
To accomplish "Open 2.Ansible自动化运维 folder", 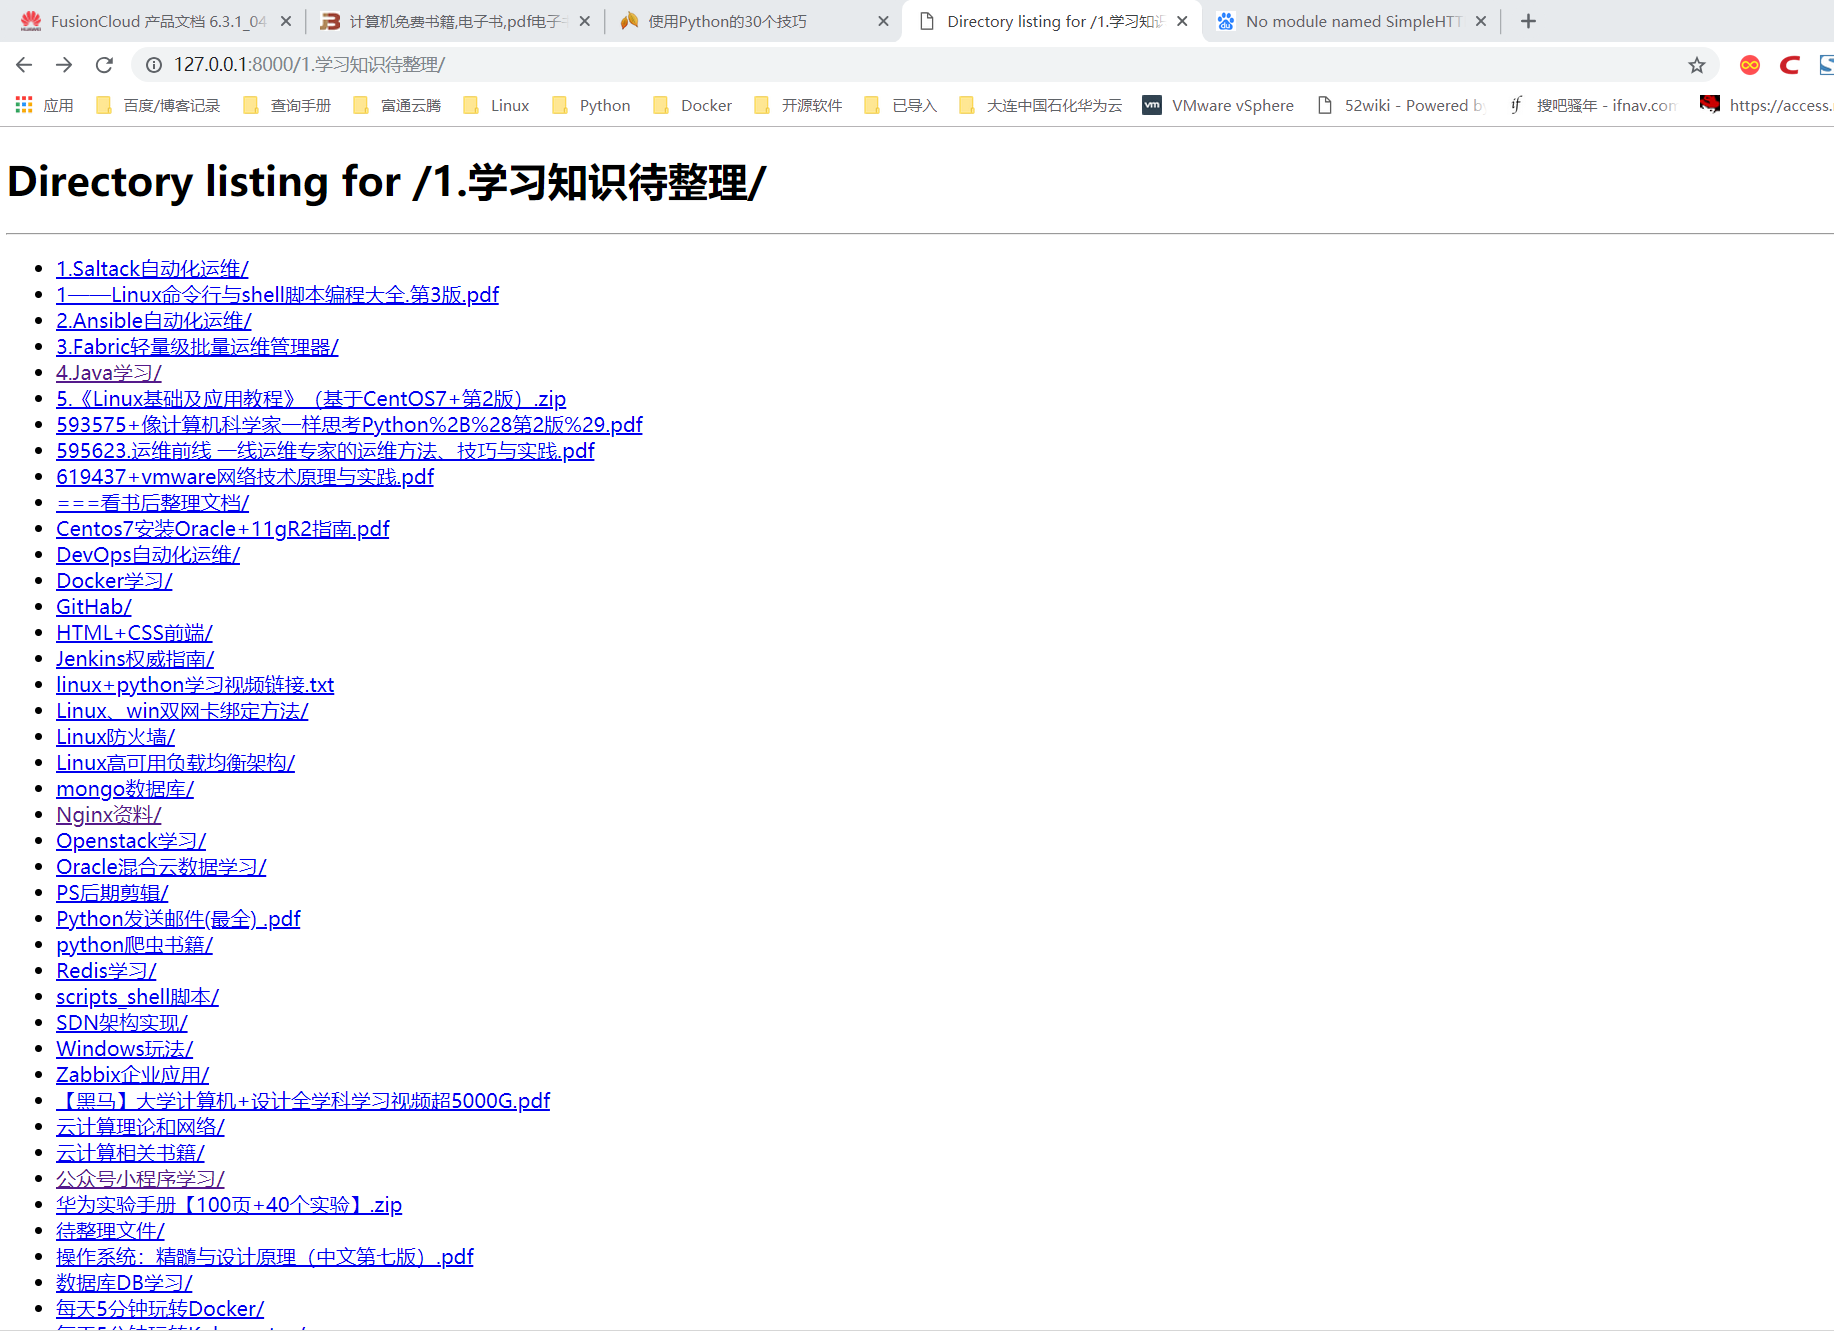I will click(x=154, y=321).
